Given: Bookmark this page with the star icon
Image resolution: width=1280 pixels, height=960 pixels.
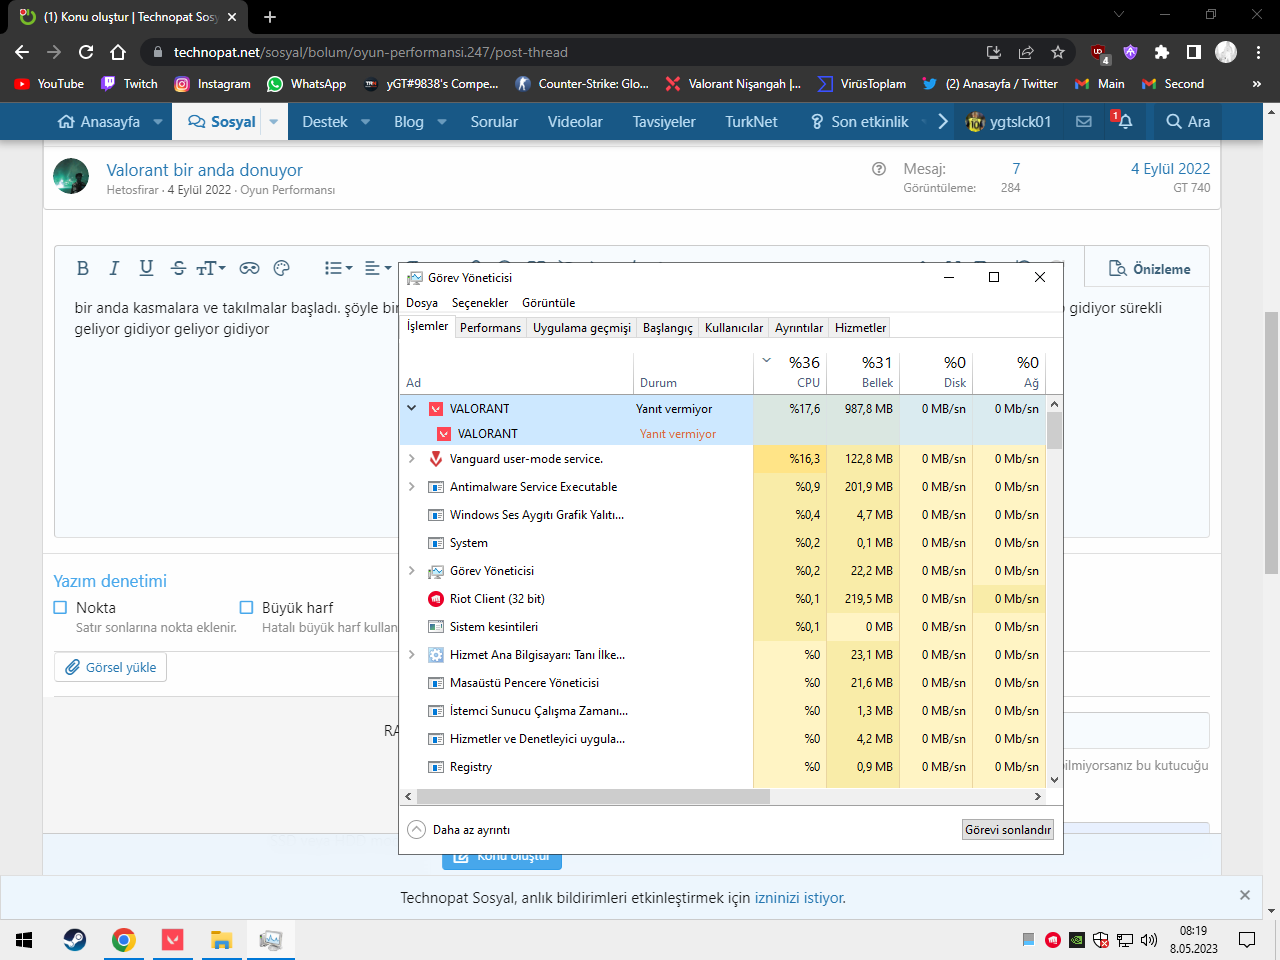Looking at the screenshot, I should pos(1058,52).
